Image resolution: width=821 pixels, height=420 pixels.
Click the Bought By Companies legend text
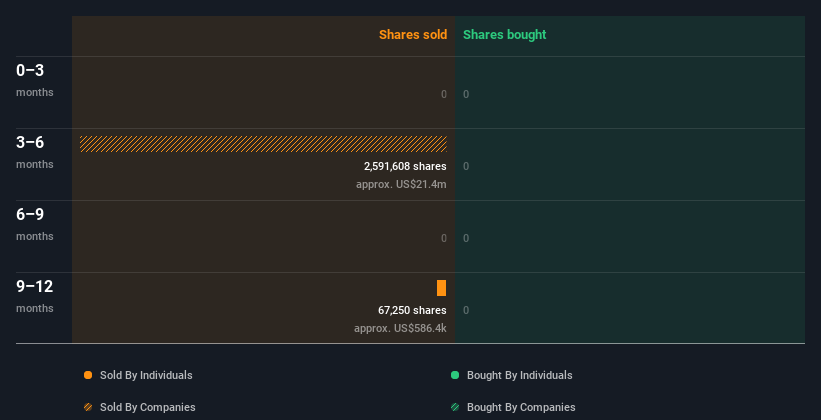[x=521, y=407]
